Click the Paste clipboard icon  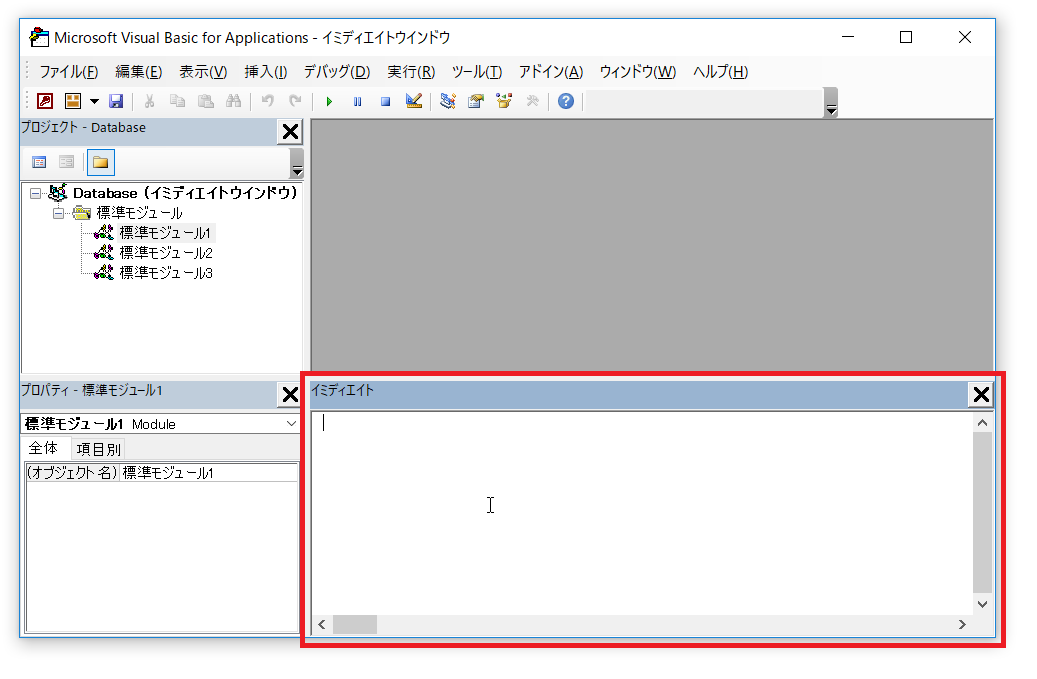point(206,101)
